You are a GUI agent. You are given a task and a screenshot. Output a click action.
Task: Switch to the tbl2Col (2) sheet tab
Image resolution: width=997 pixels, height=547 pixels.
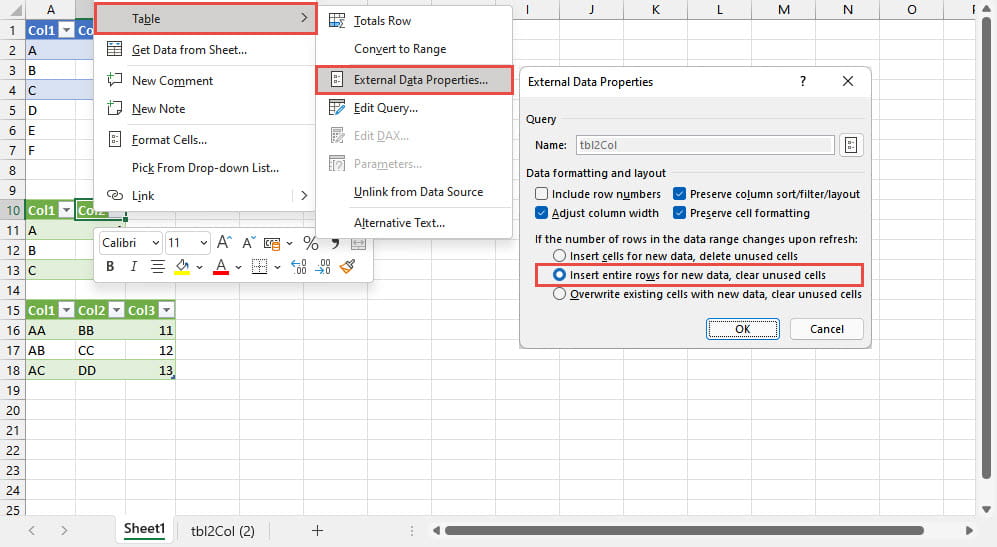point(223,530)
